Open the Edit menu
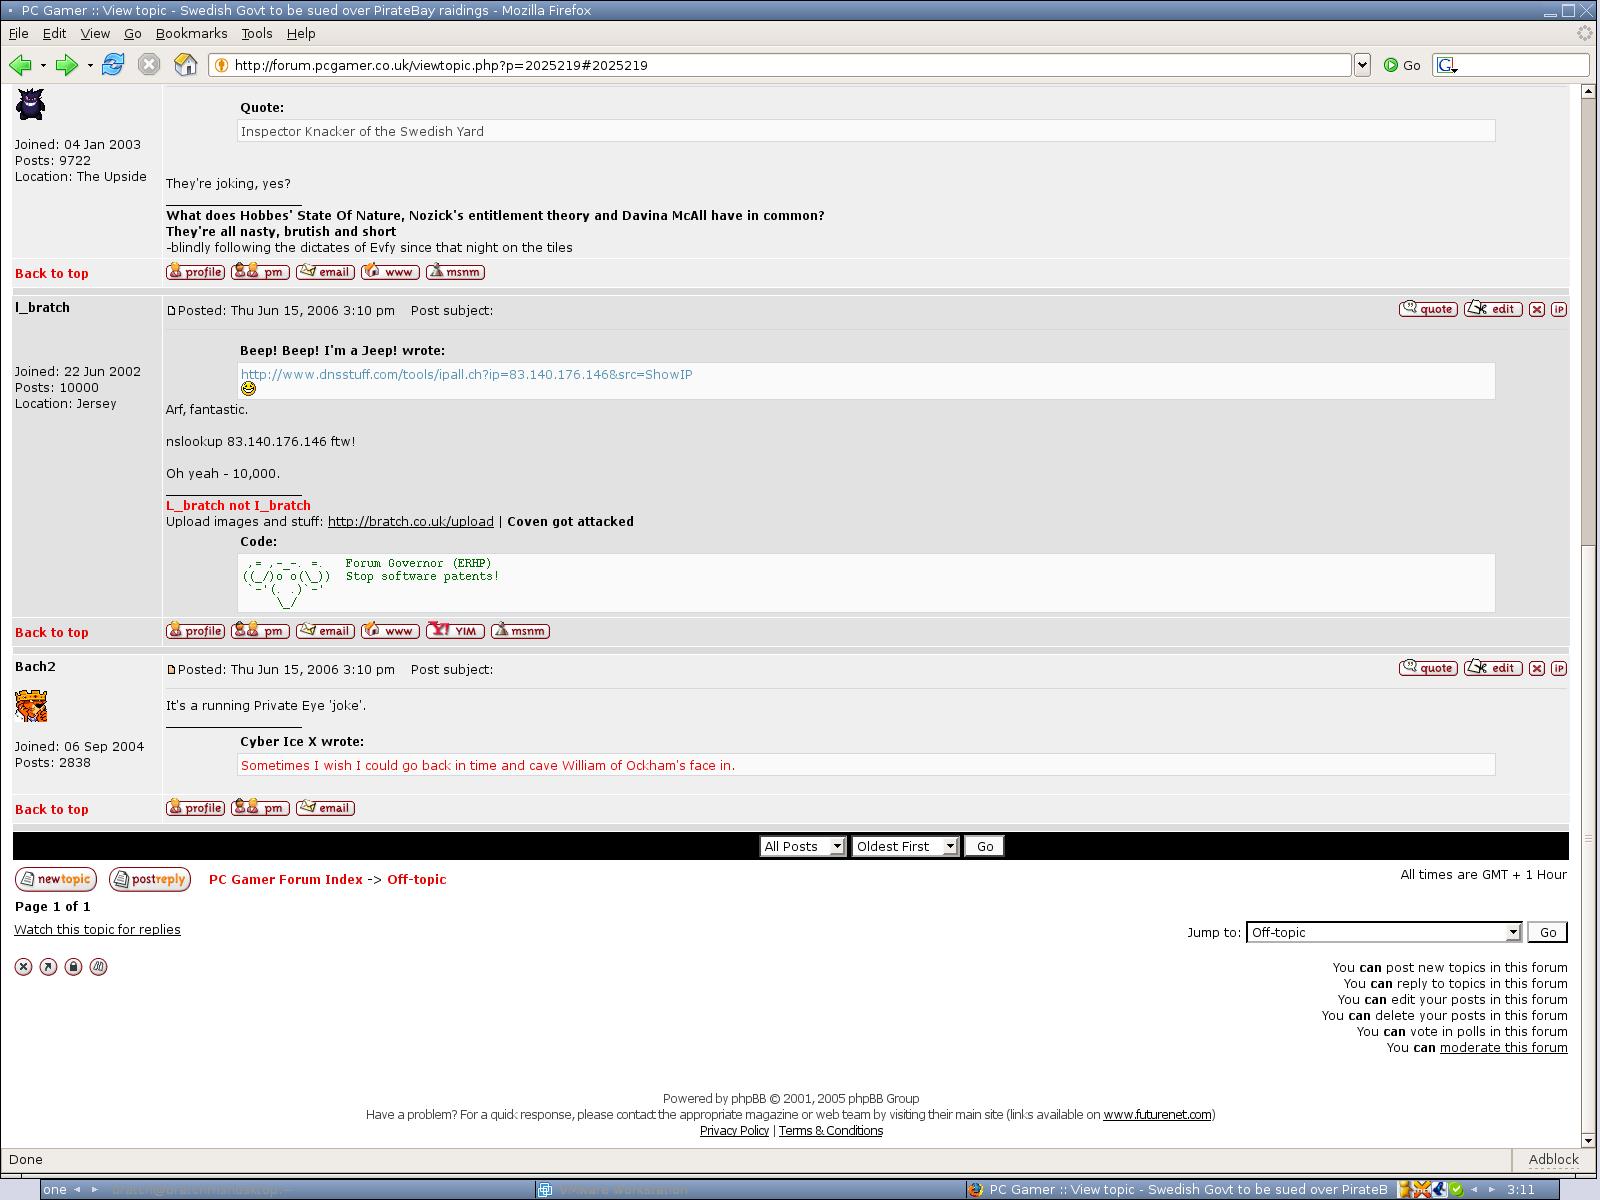The image size is (1600, 1200). [54, 33]
